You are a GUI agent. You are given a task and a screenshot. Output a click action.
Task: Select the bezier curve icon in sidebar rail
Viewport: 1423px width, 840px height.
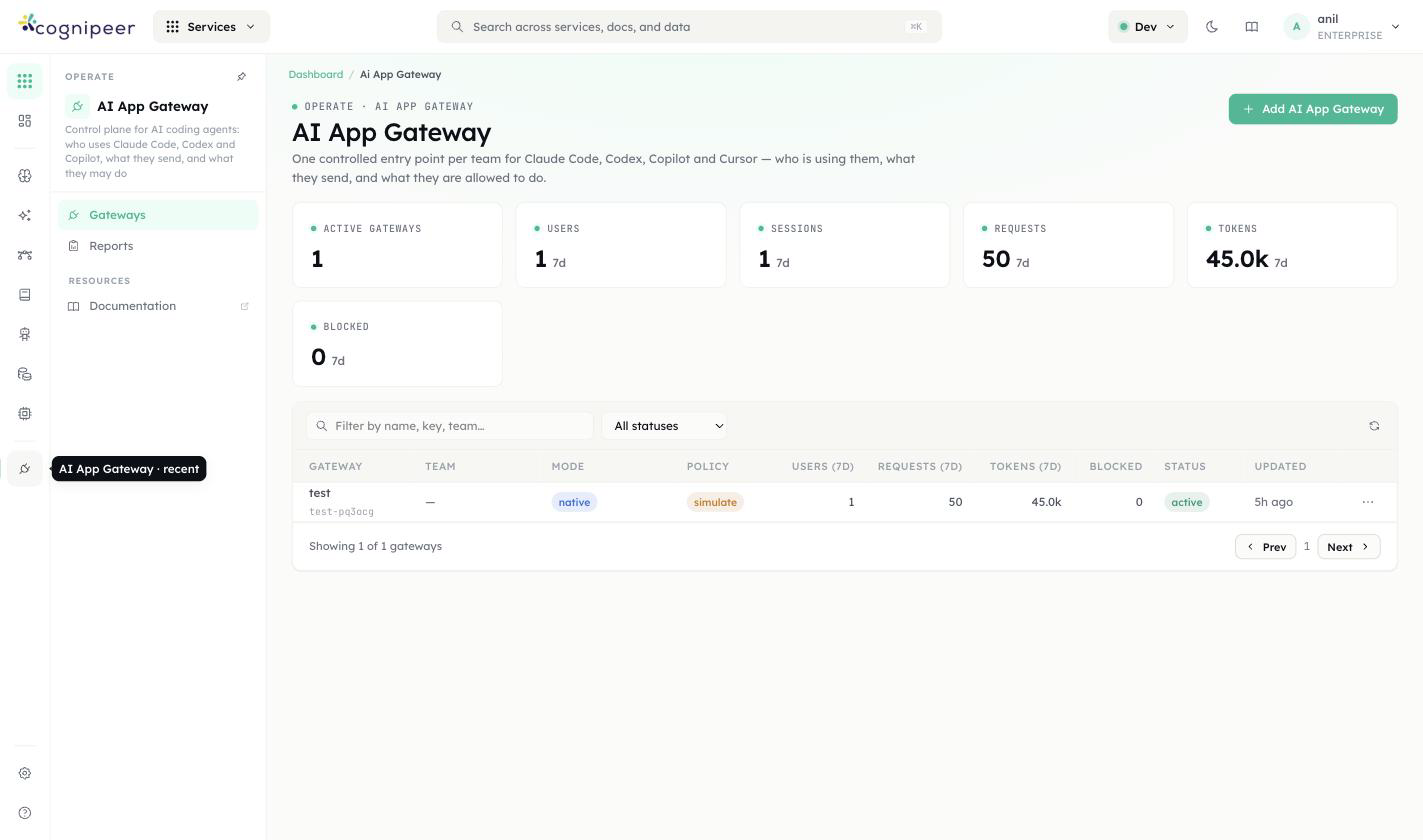25,255
